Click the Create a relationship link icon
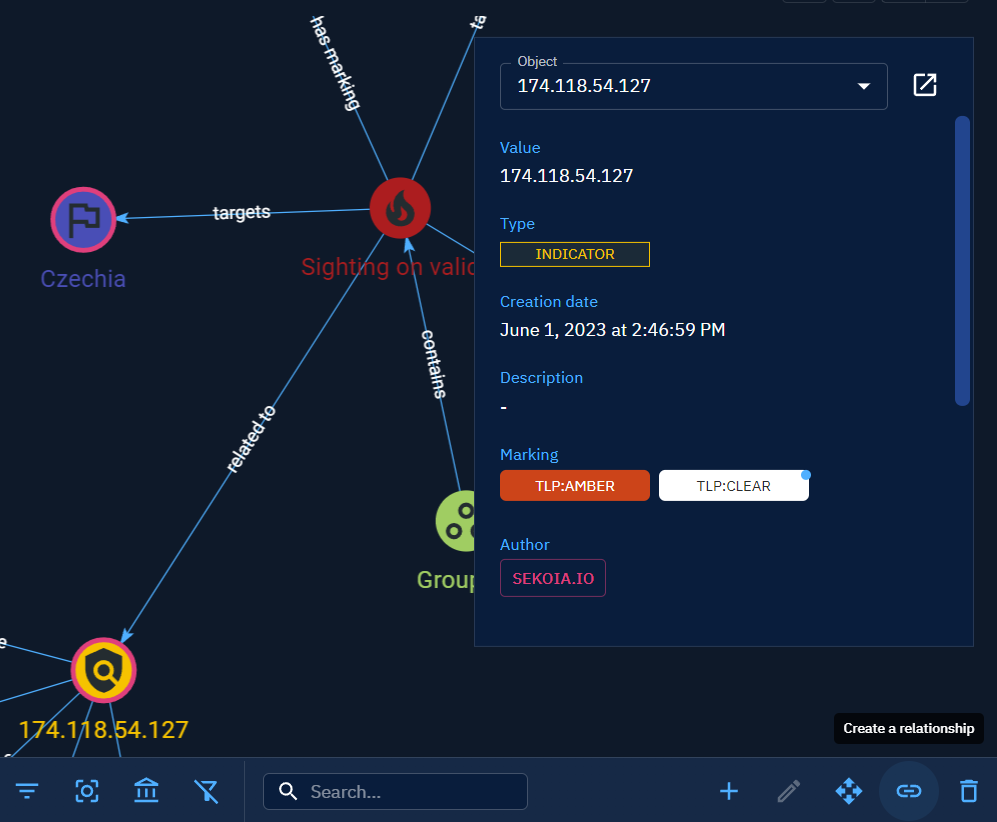This screenshot has height=822, width=997. click(x=908, y=791)
